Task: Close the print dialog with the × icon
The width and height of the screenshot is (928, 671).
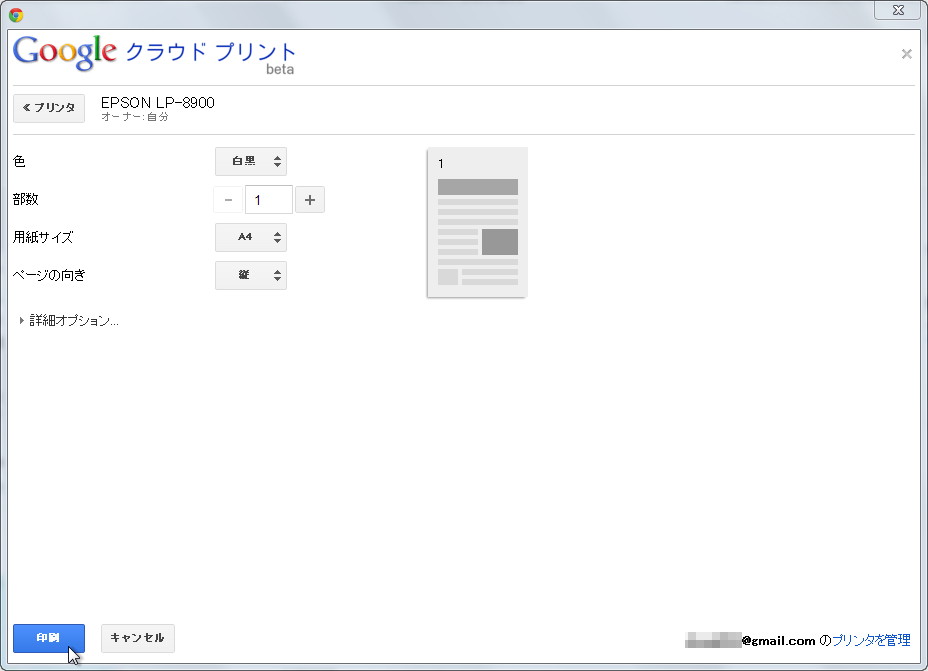Action: click(x=907, y=54)
